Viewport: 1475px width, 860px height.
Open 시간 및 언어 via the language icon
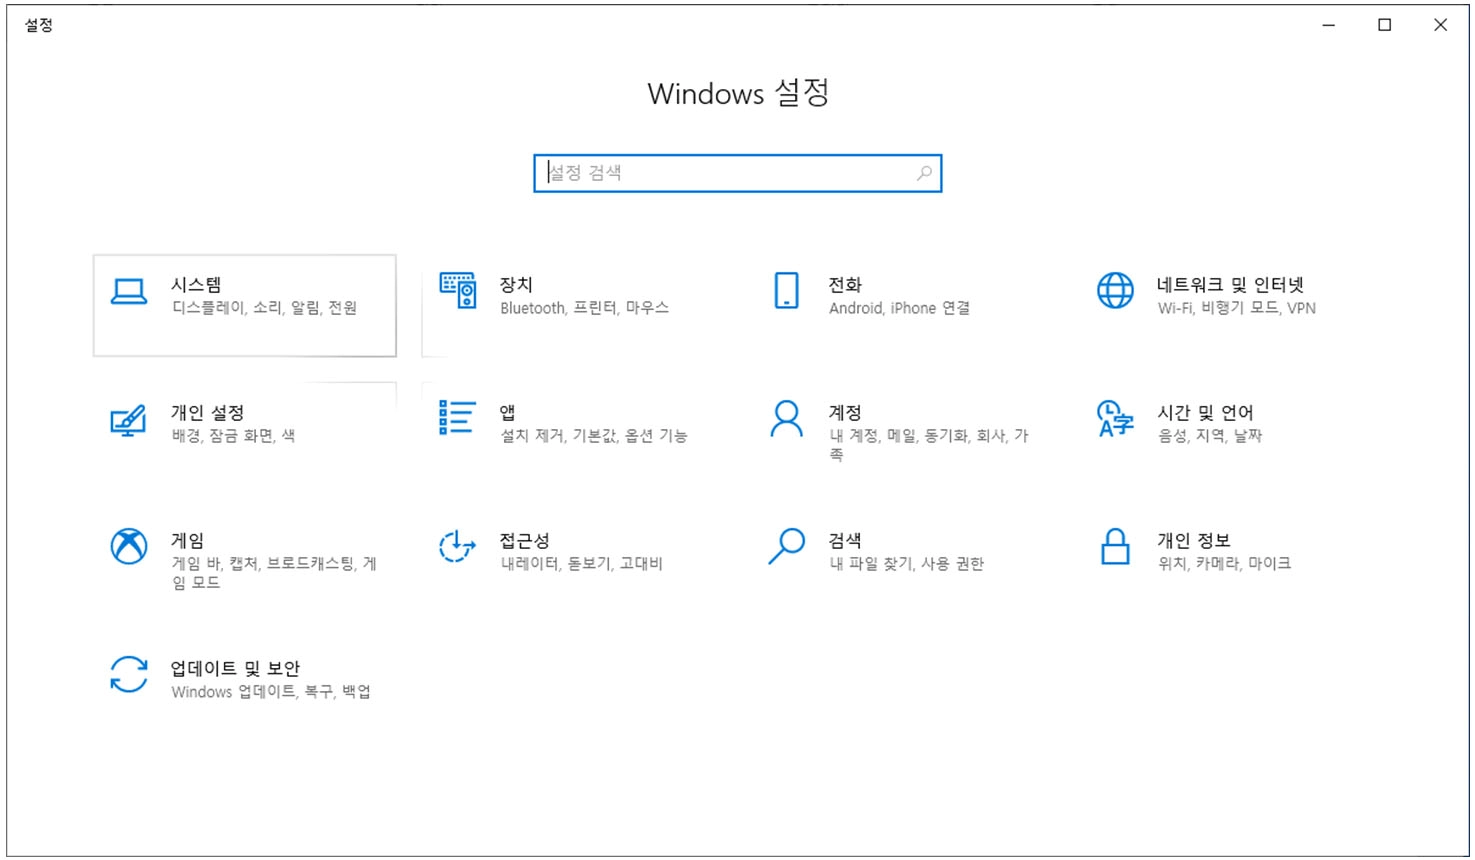coord(1113,420)
